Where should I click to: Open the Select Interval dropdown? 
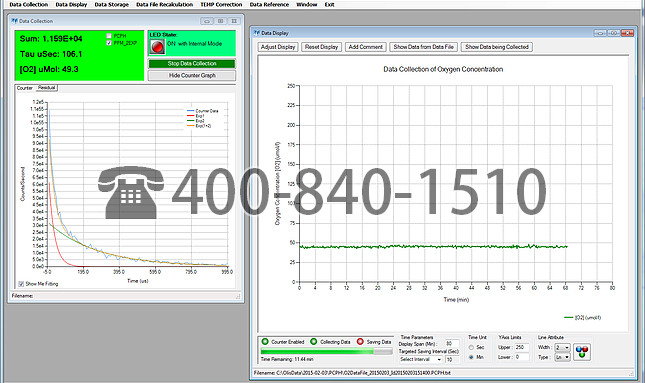pyautogui.click(x=420, y=359)
